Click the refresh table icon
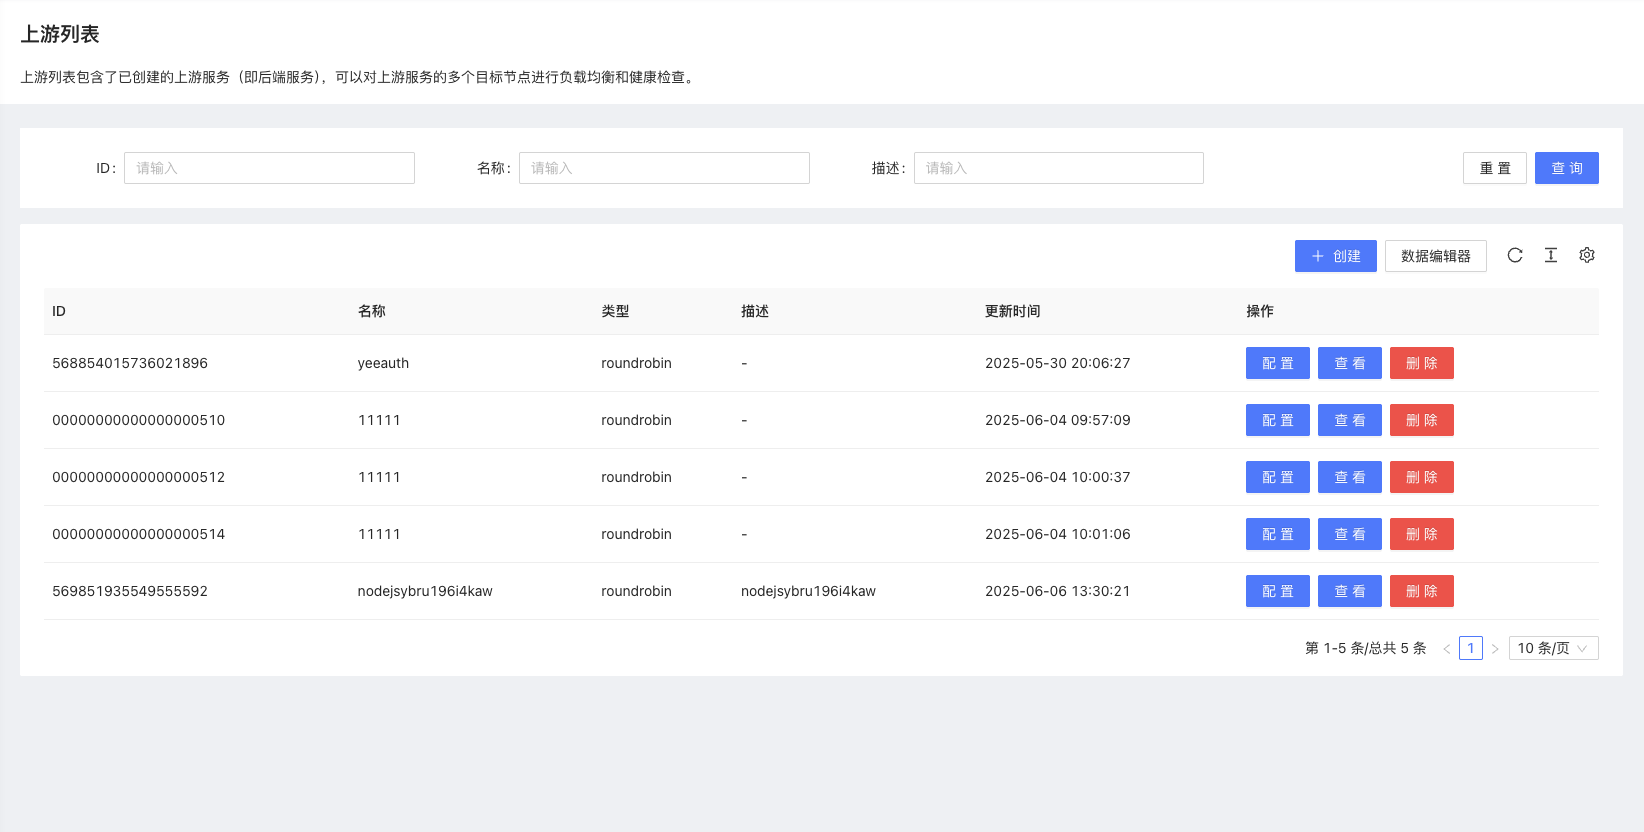The width and height of the screenshot is (1644, 832). click(1515, 255)
